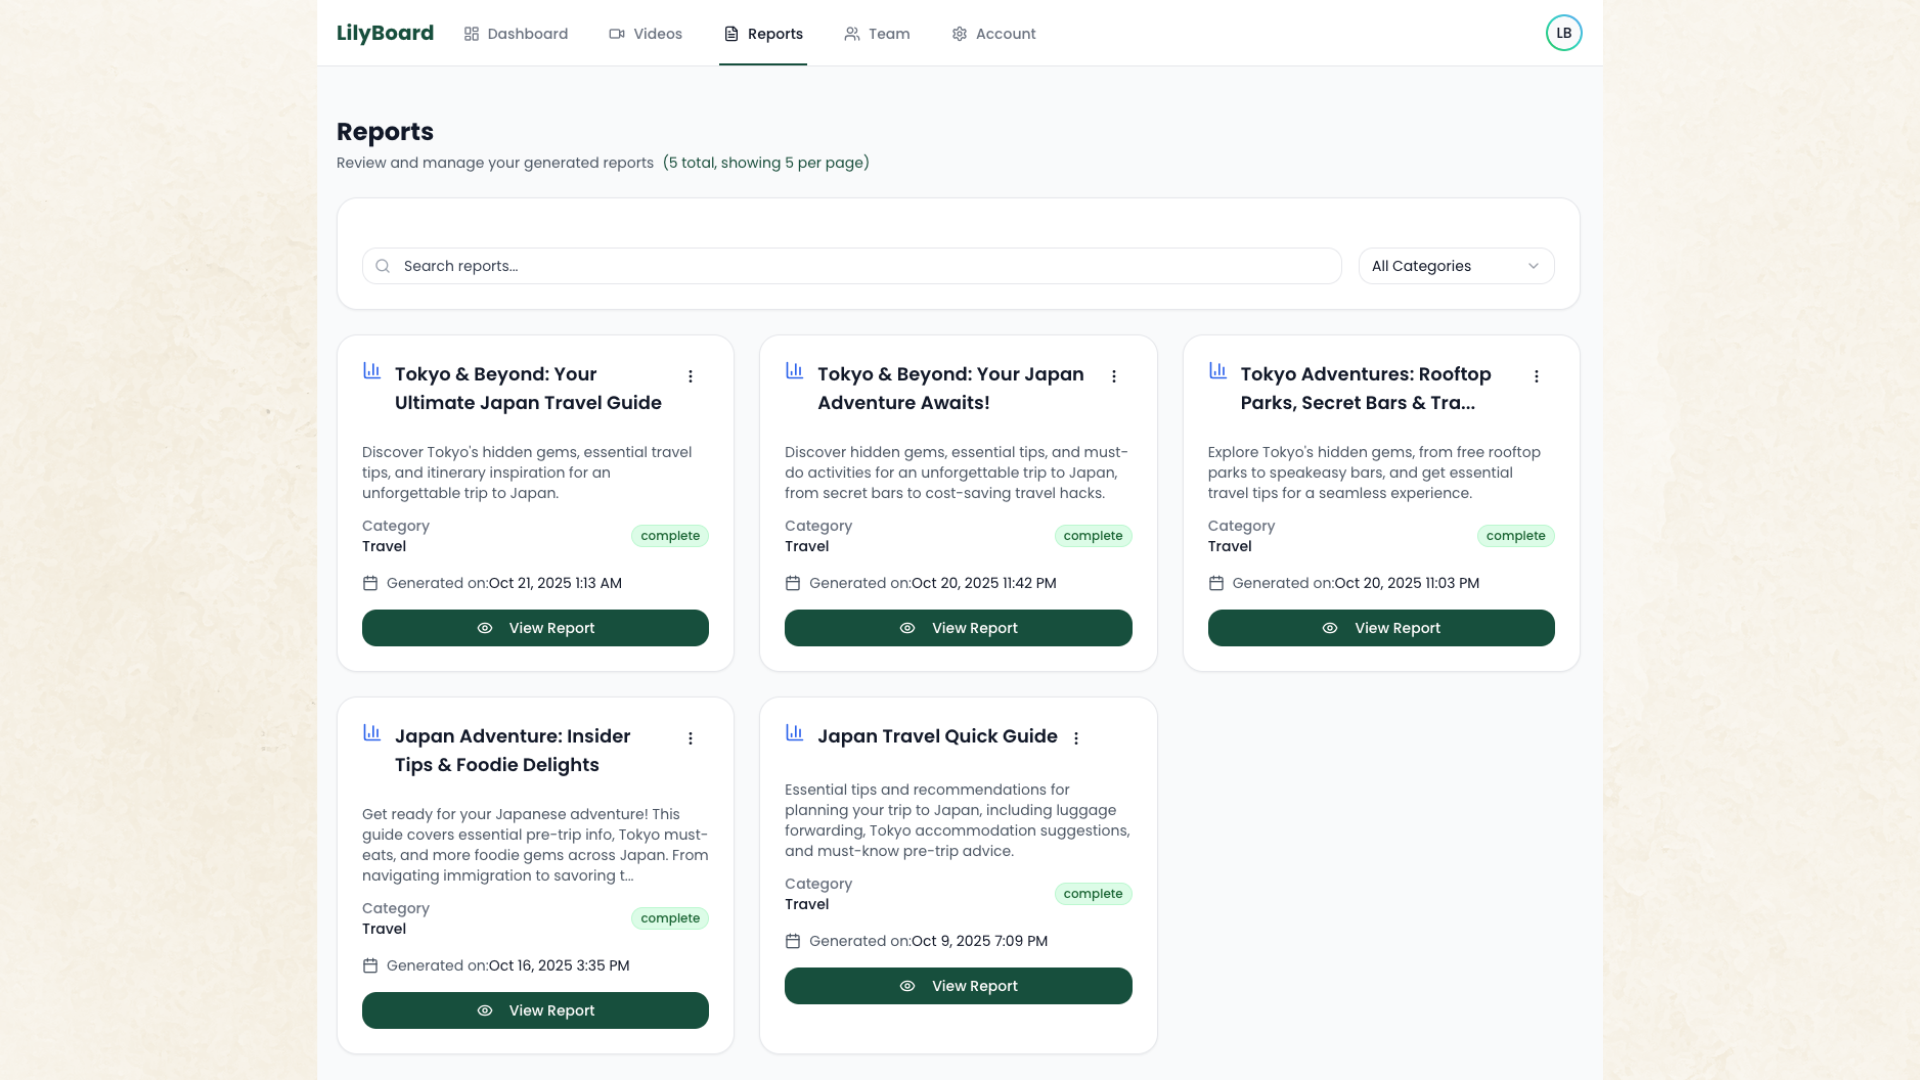The width and height of the screenshot is (1920, 1080).
Task: Open three-dot menu for Insider Tips & Foodie Delights
Action: 690,738
